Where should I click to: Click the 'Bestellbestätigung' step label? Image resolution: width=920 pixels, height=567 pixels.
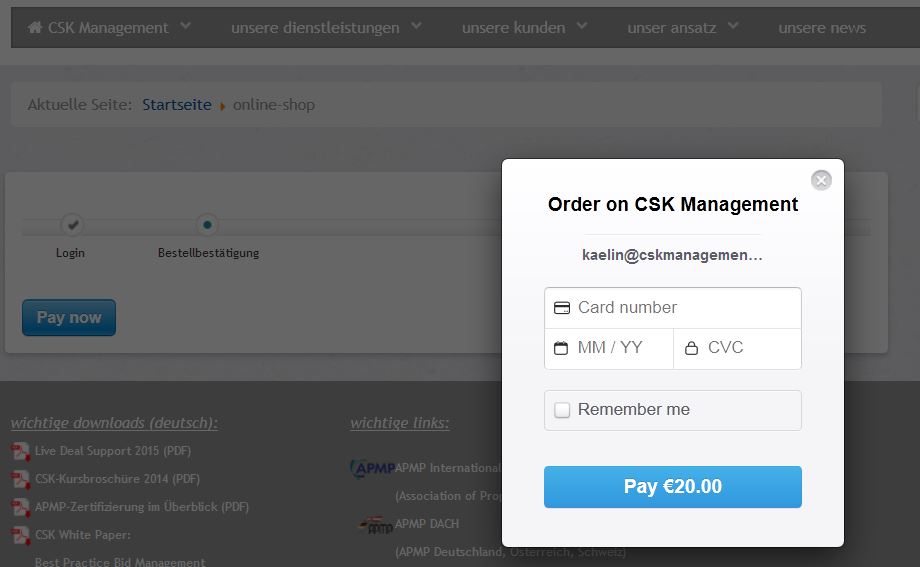tap(208, 253)
